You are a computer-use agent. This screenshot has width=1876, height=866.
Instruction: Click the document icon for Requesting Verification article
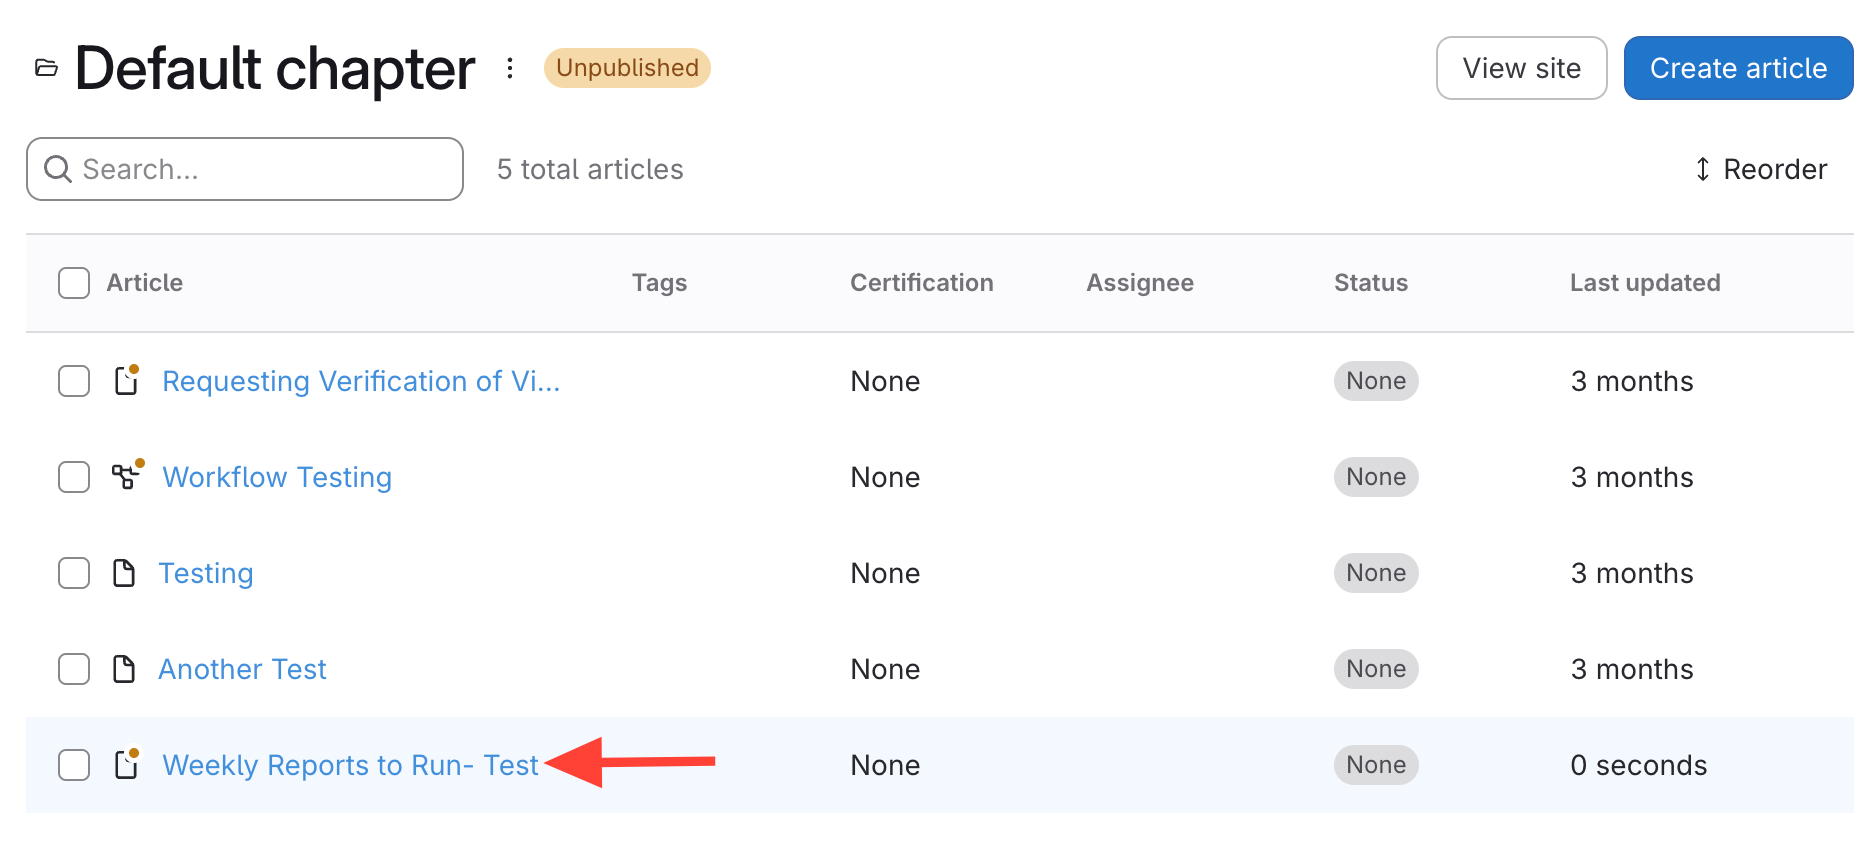(126, 381)
